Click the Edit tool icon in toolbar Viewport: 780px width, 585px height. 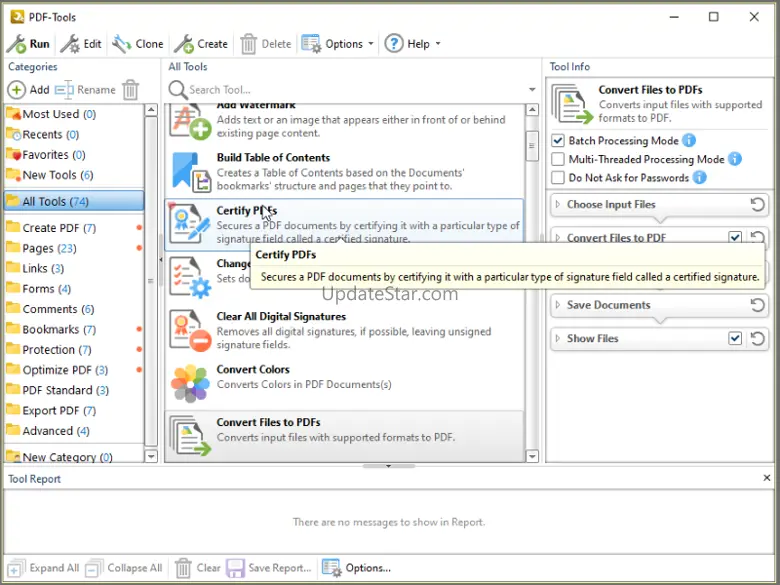click(69, 44)
